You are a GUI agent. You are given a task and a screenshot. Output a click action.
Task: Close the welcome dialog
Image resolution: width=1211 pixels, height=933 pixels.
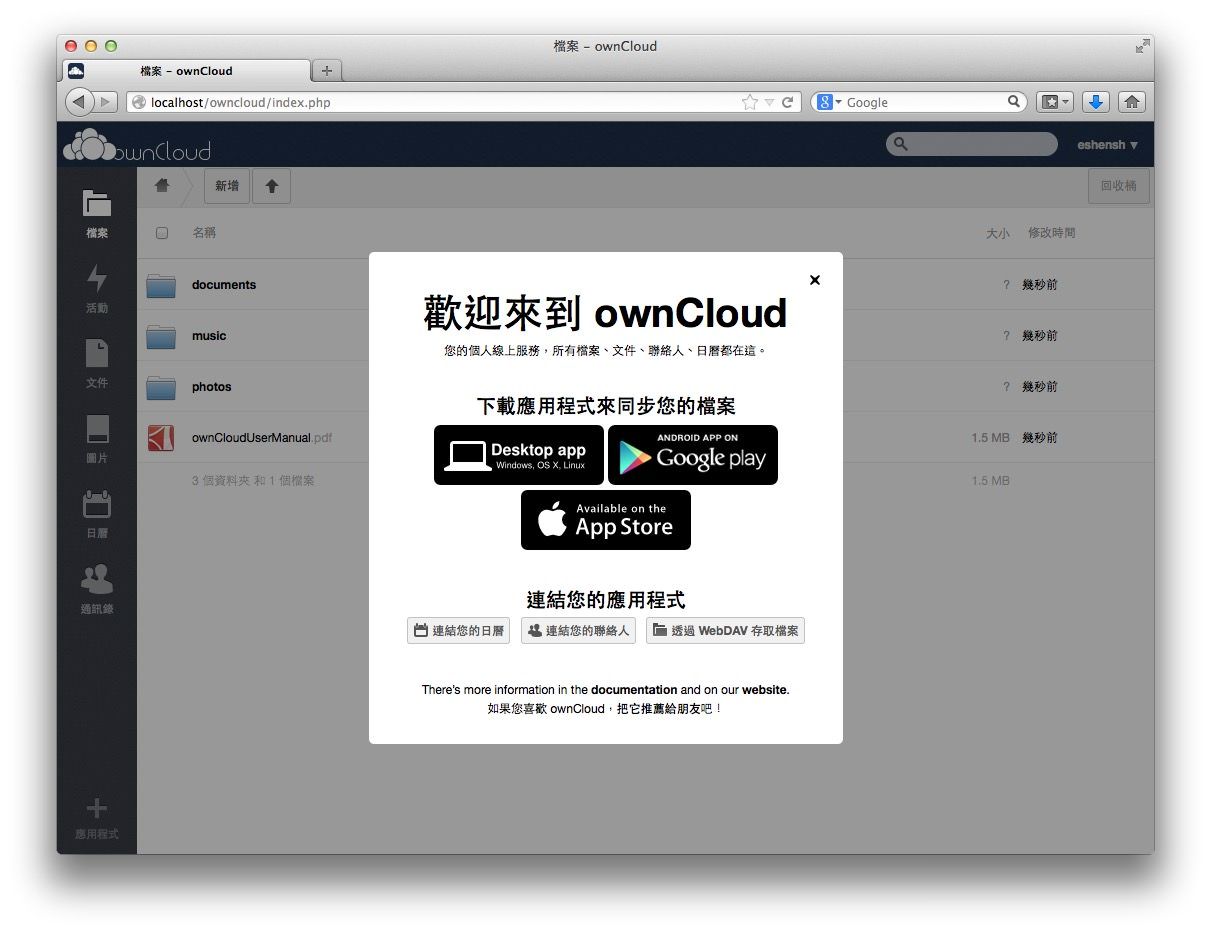[x=815, y=280]
